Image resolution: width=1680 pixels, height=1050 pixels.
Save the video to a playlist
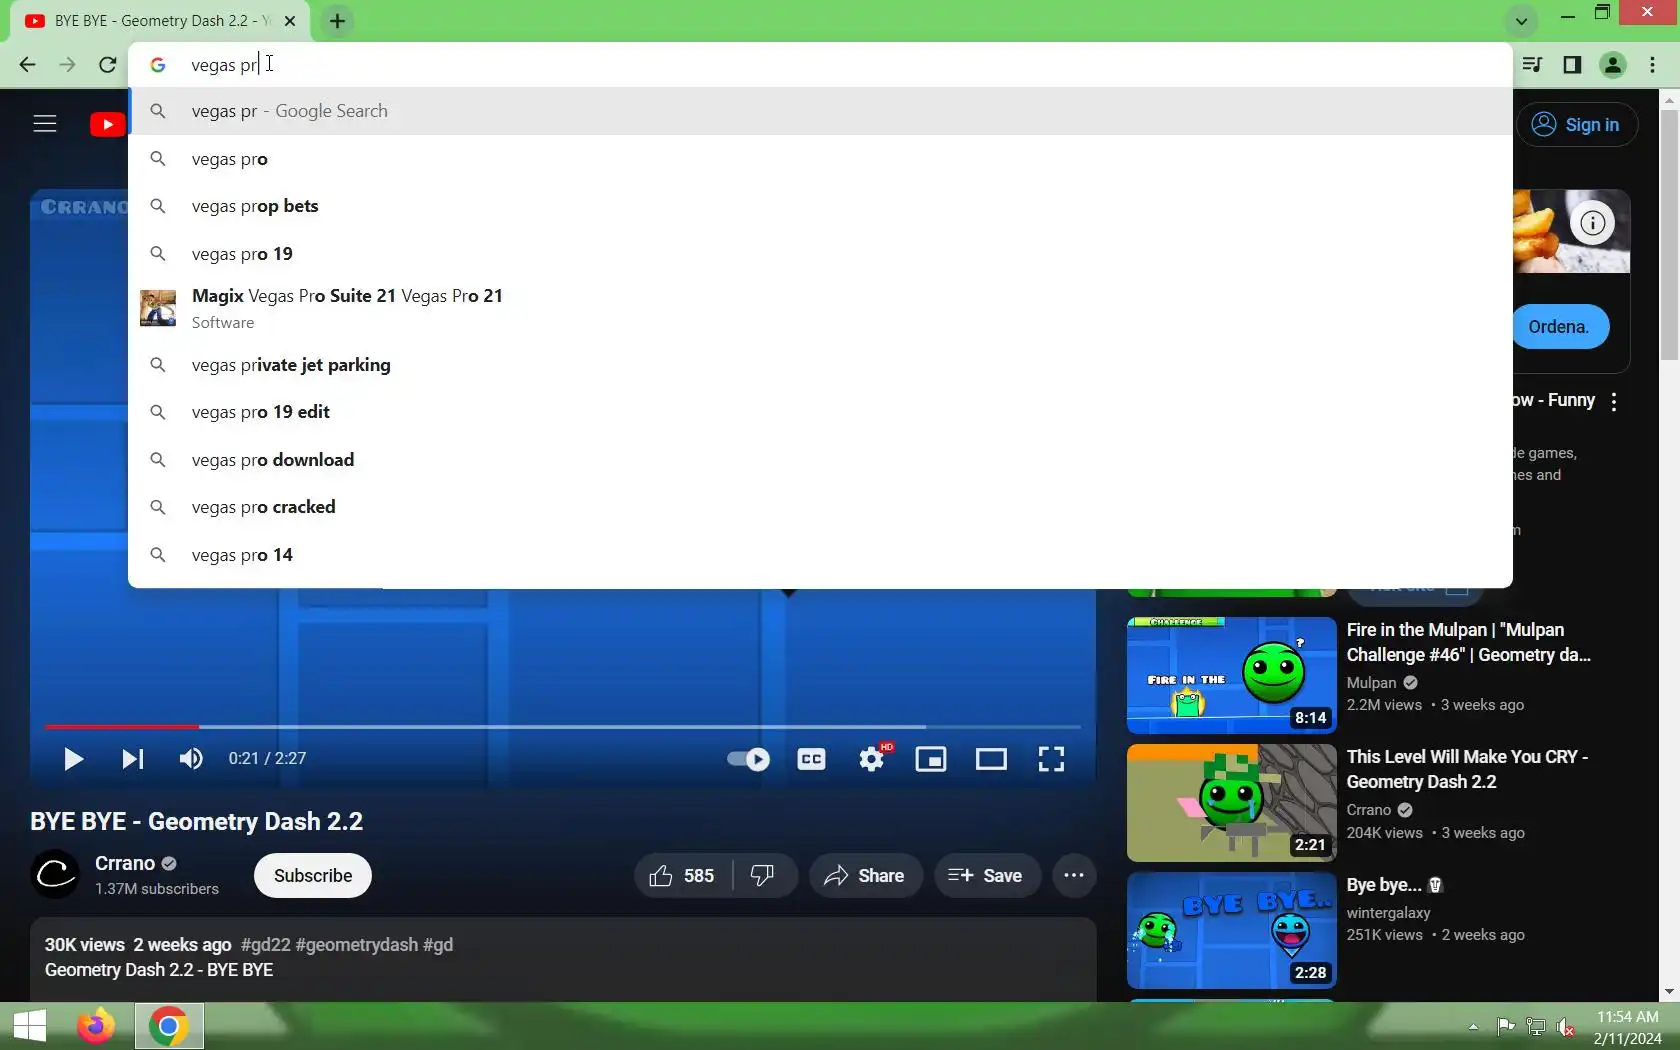coord(986,876)
